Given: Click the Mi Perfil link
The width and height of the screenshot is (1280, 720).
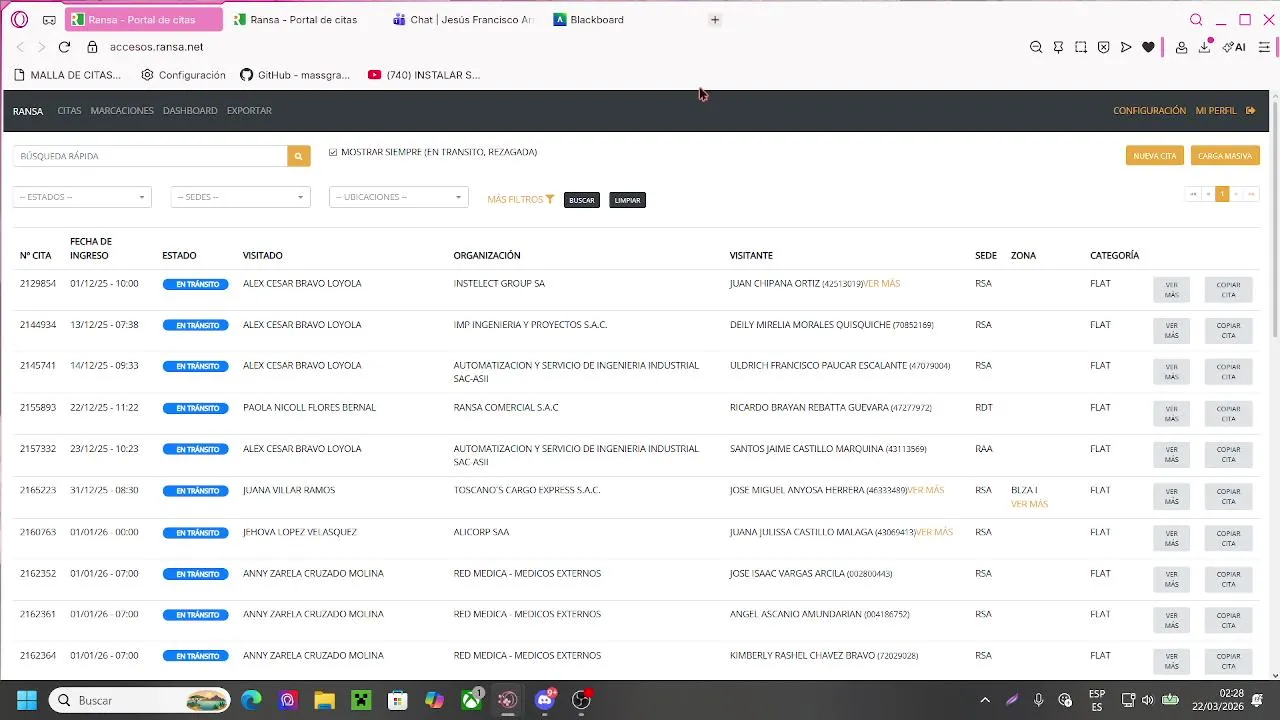Looking at the screenshot, I should (1216, 111).
